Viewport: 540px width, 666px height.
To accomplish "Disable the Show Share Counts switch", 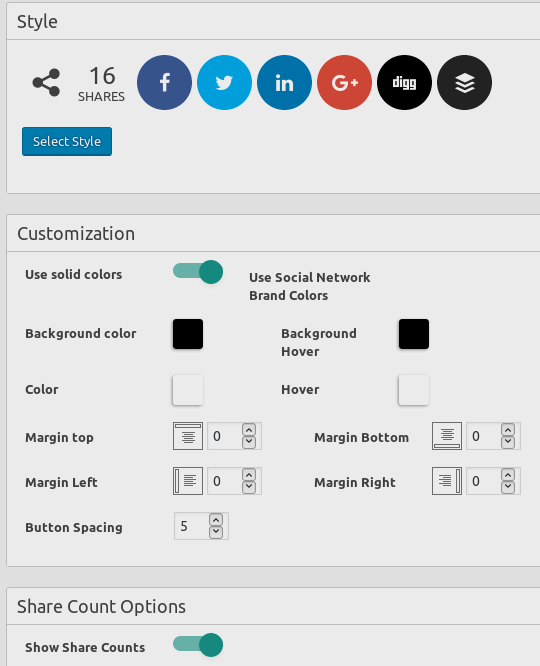I will [x=198, y=645].
